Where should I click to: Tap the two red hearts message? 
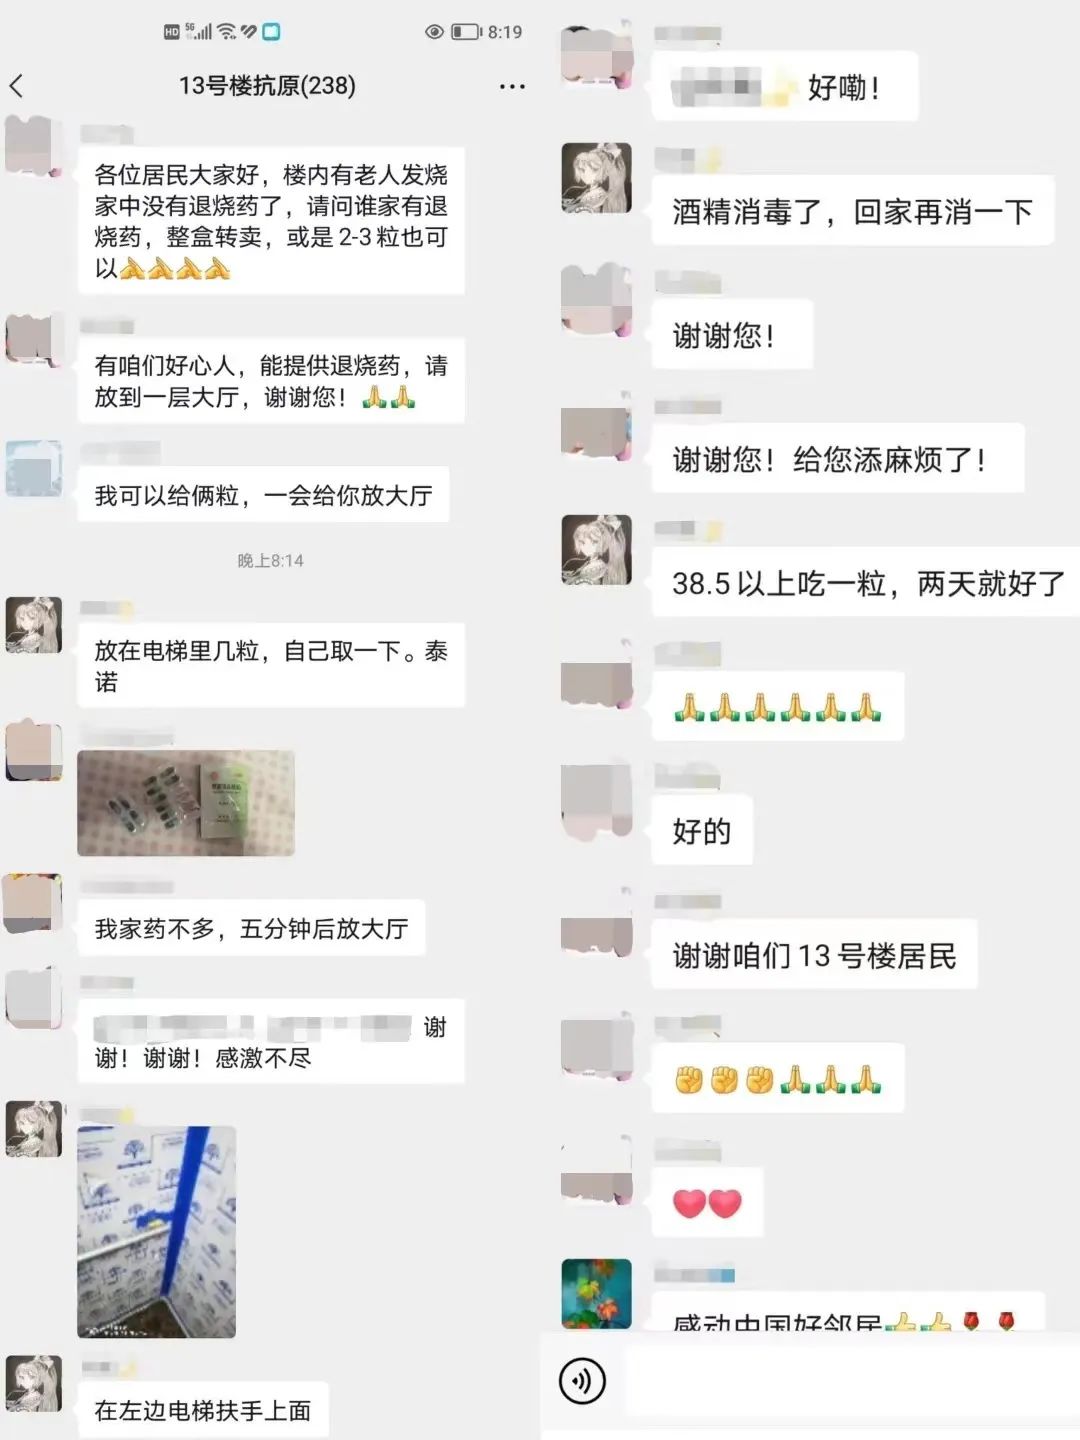coord(708,1202)
